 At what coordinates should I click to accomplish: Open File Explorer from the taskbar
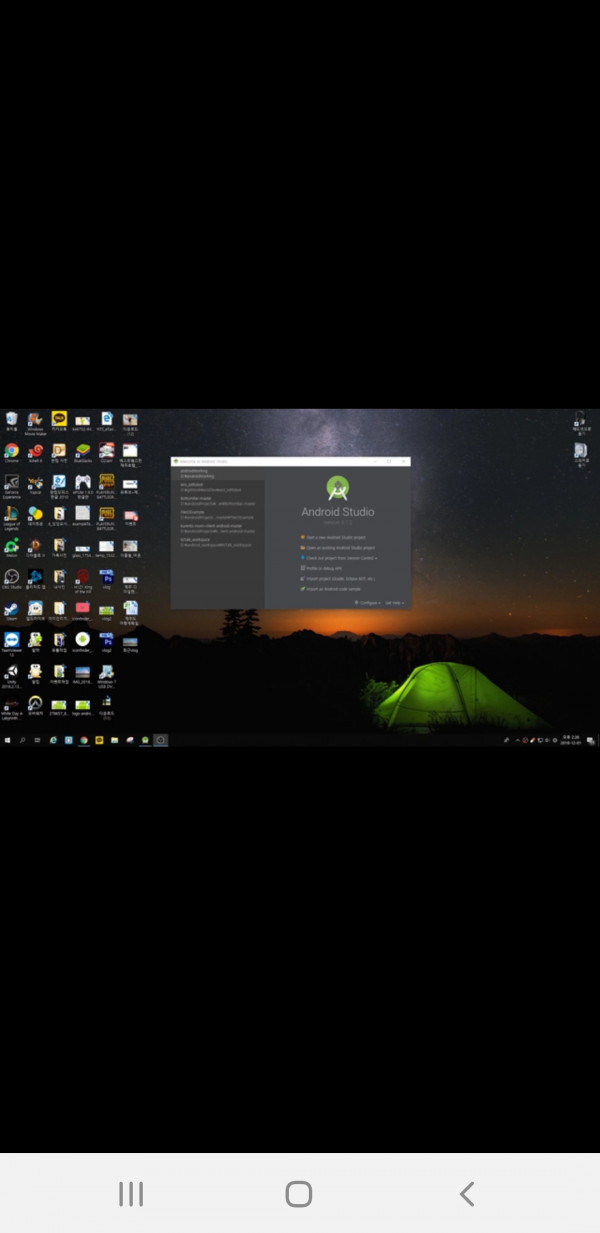point(114,740)
